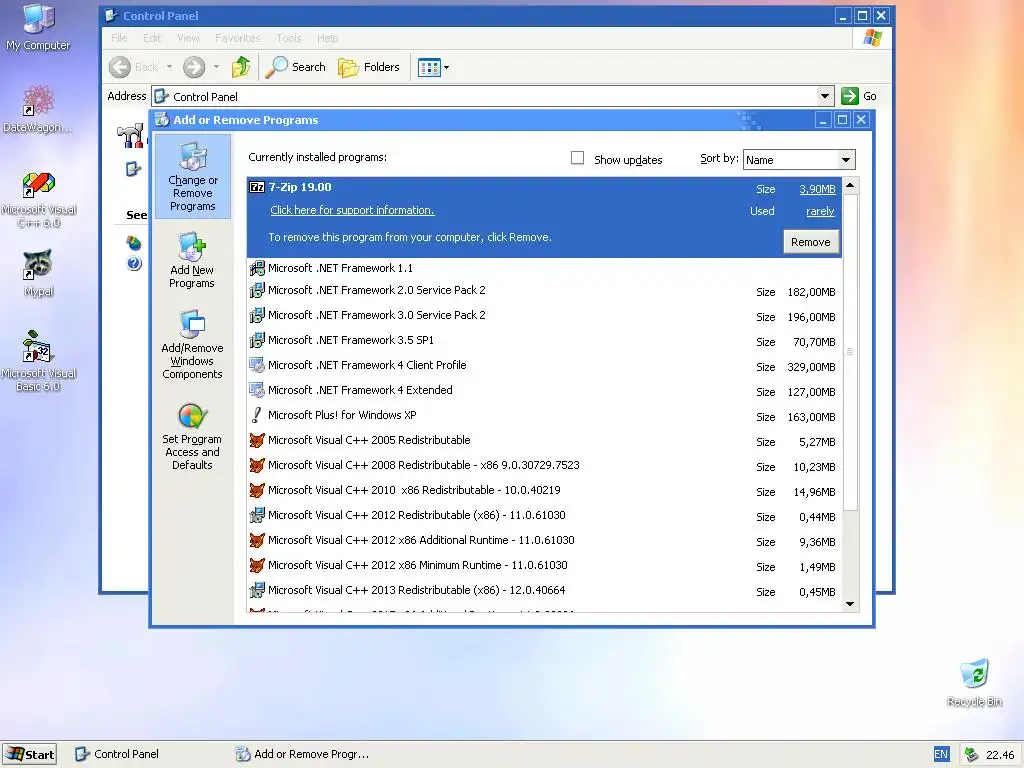Toggle the Folders toolbar button
Screen dimensions: 1024x768
(x=369, y=67)
